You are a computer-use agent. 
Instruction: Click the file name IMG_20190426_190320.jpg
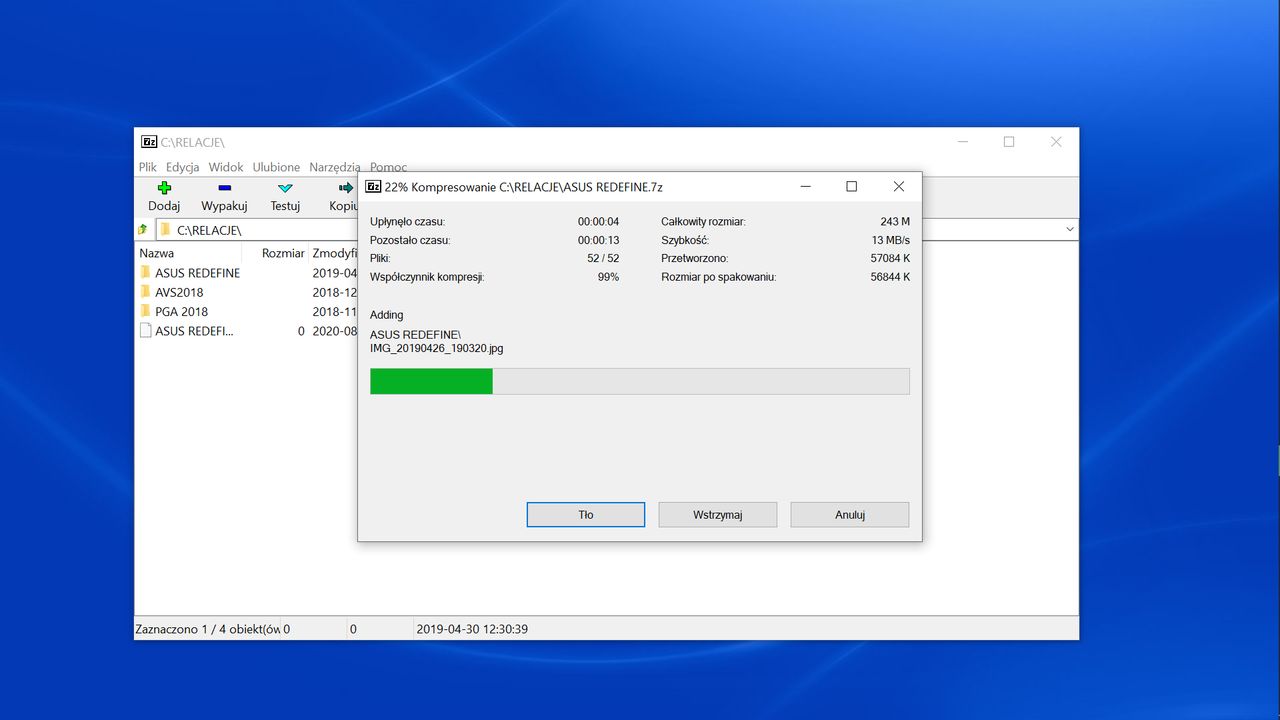click(x=437, y=348)
